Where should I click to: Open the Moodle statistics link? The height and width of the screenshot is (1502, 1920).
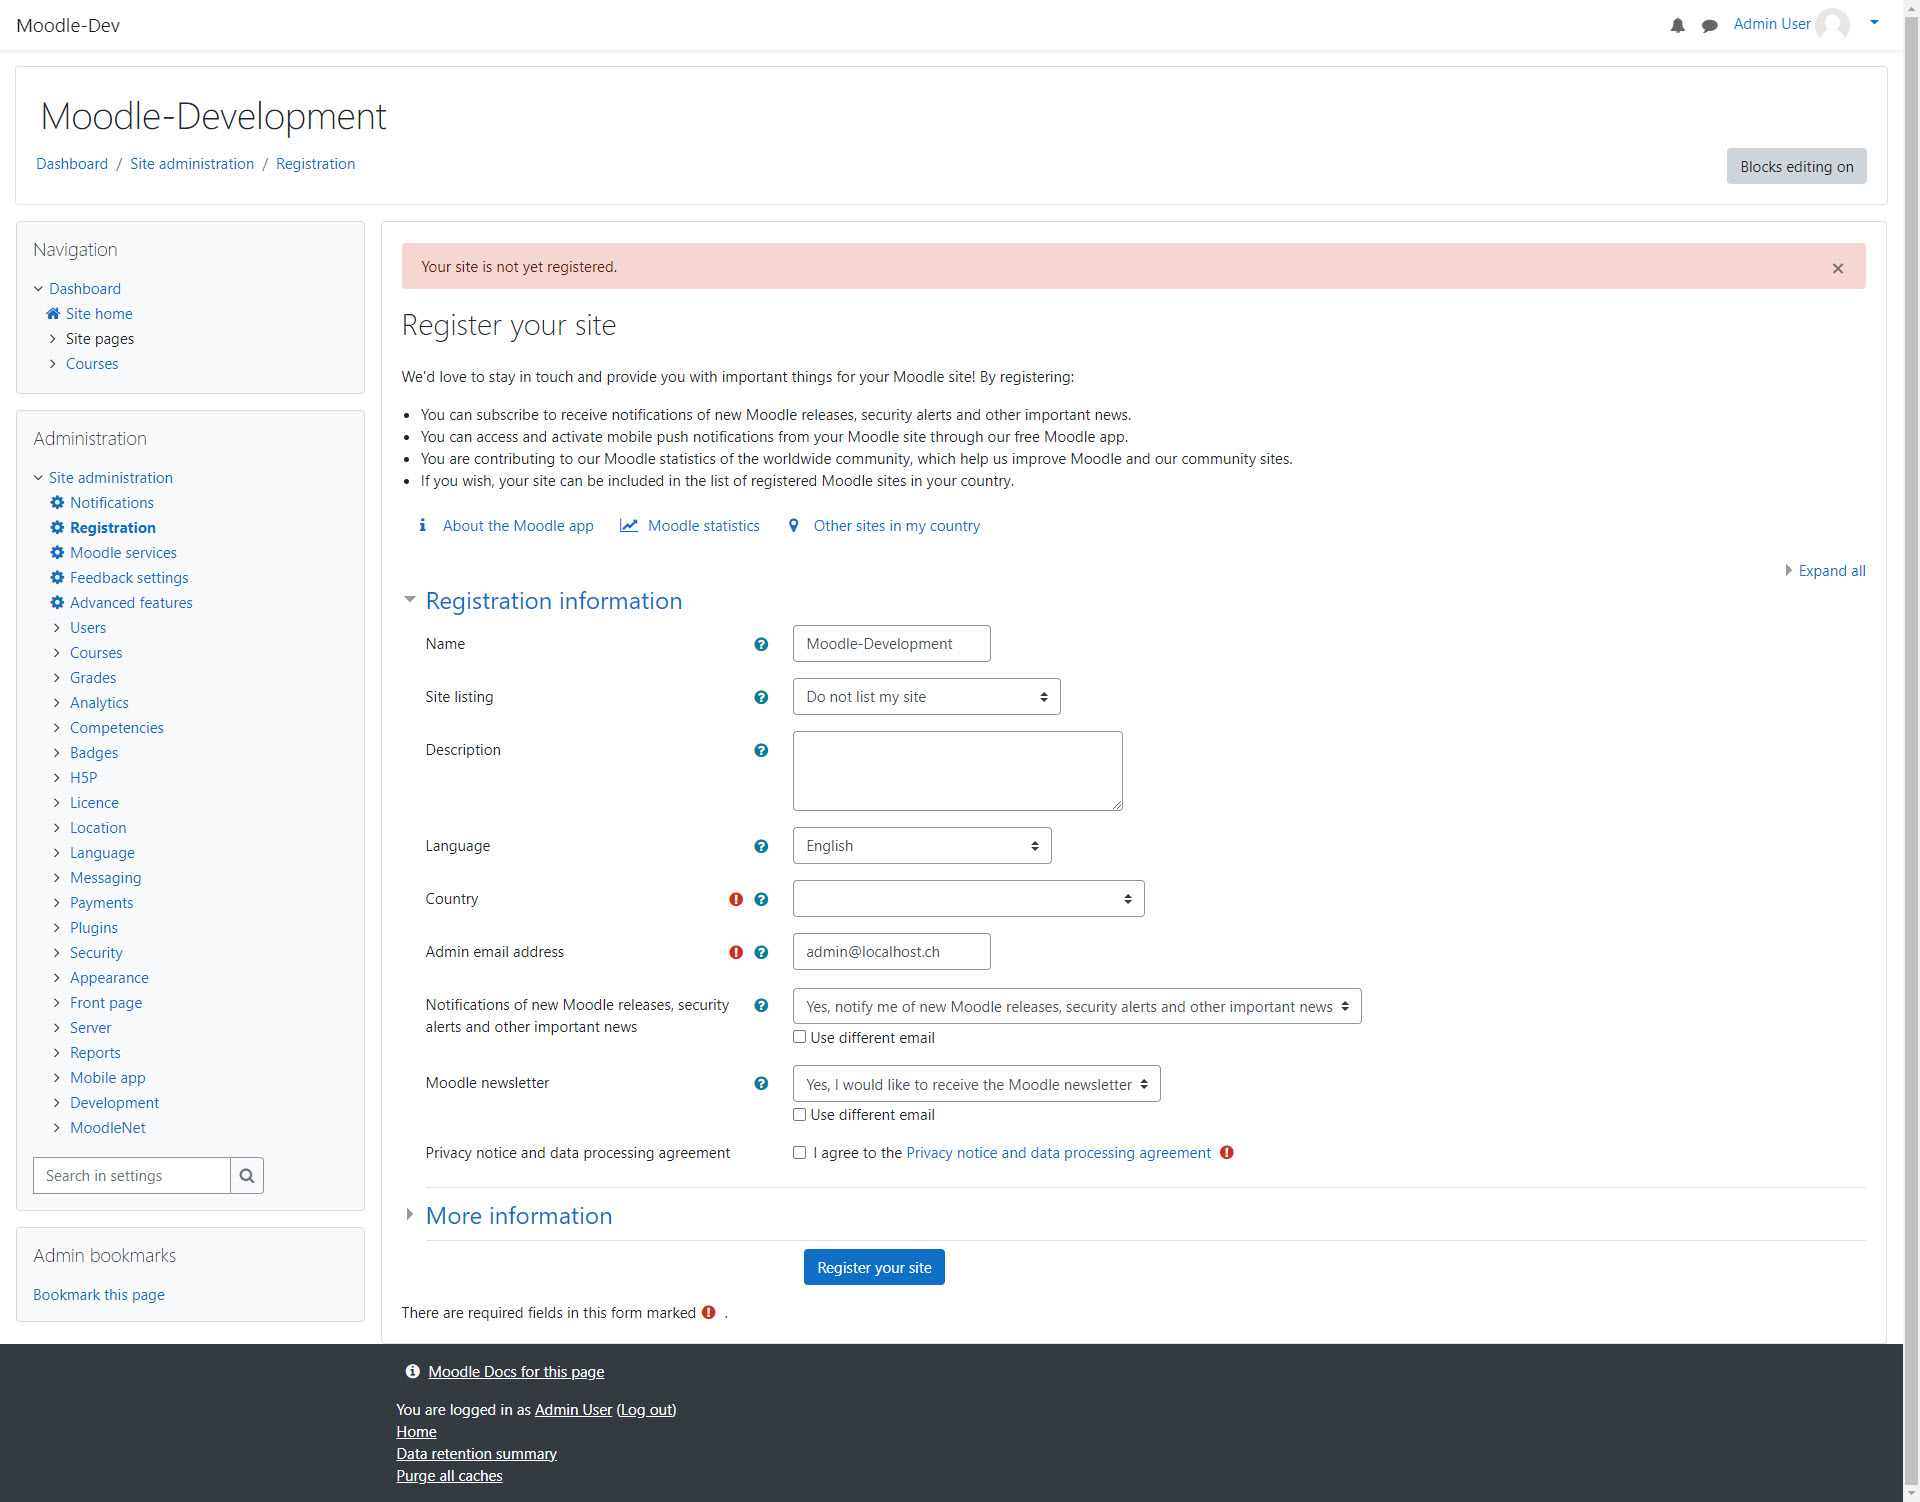click(x=704, y=526)
